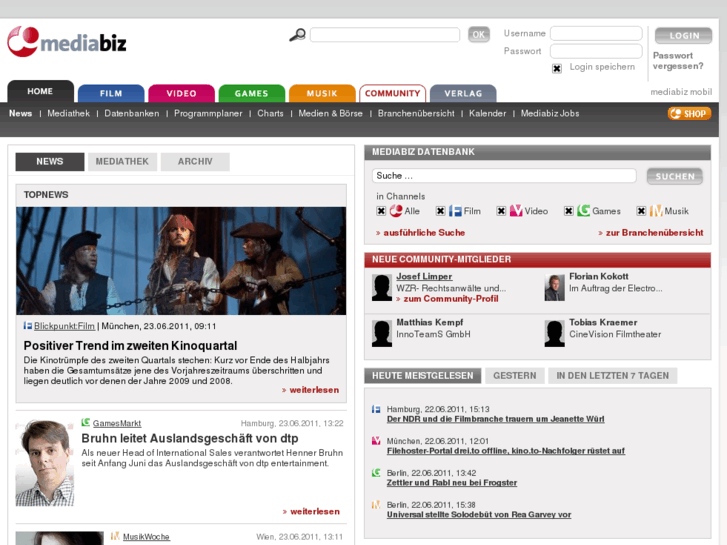Open Matthias Kempf's avatar
The image size is (727, 545).
tap(382, 333)
